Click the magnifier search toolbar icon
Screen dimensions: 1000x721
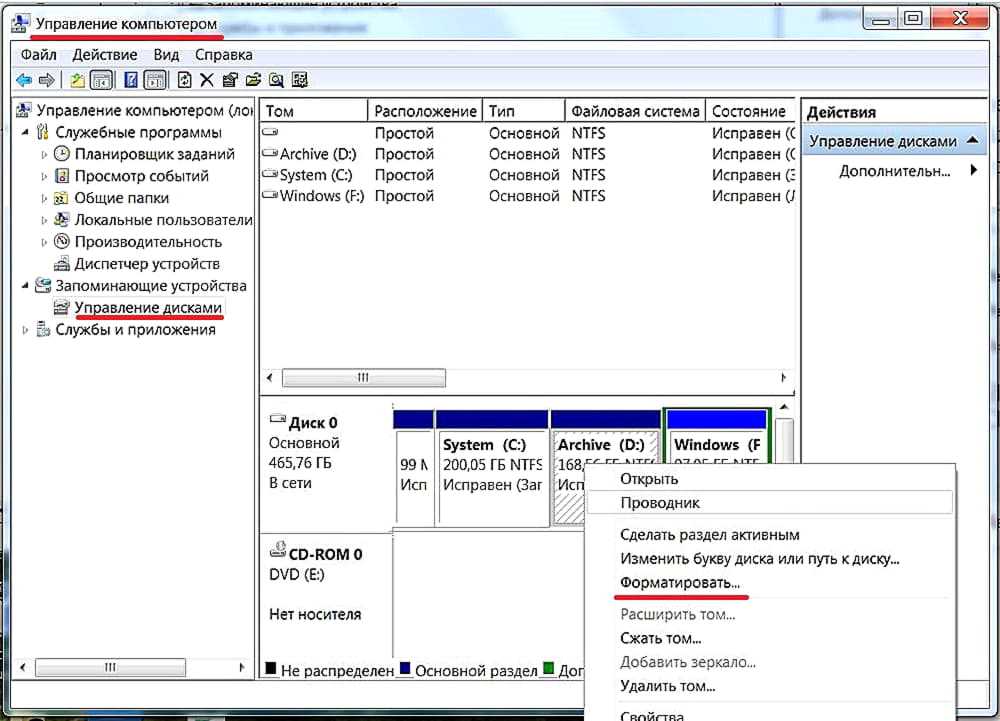[276, 81]
